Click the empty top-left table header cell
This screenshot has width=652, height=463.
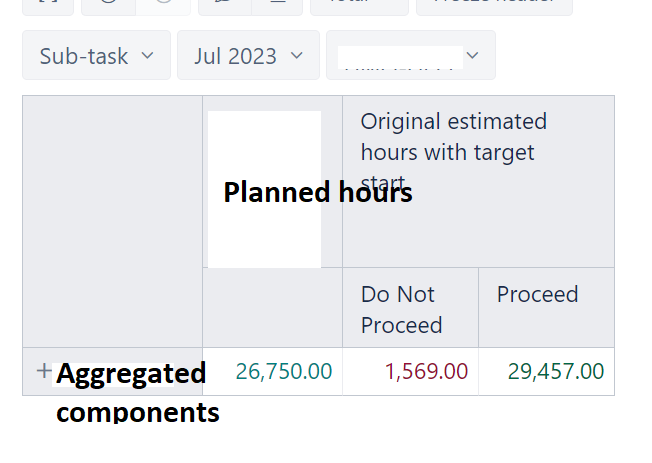point(112,220)
